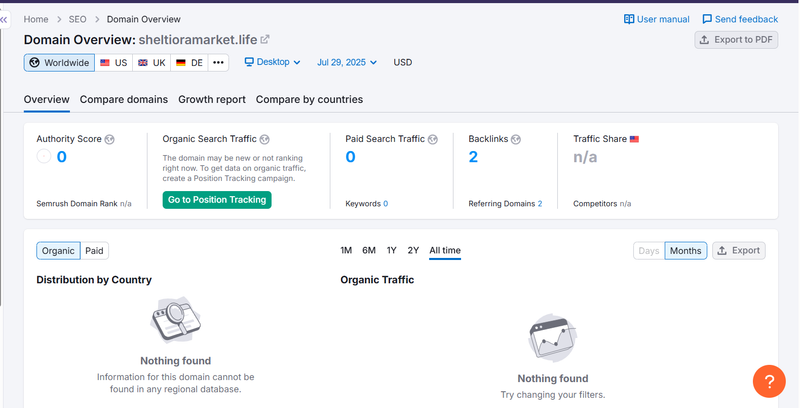Image resolution: width=800 pixels, height=408 pixels.
Task: Set time range to All time
Action: coord(445,250)
